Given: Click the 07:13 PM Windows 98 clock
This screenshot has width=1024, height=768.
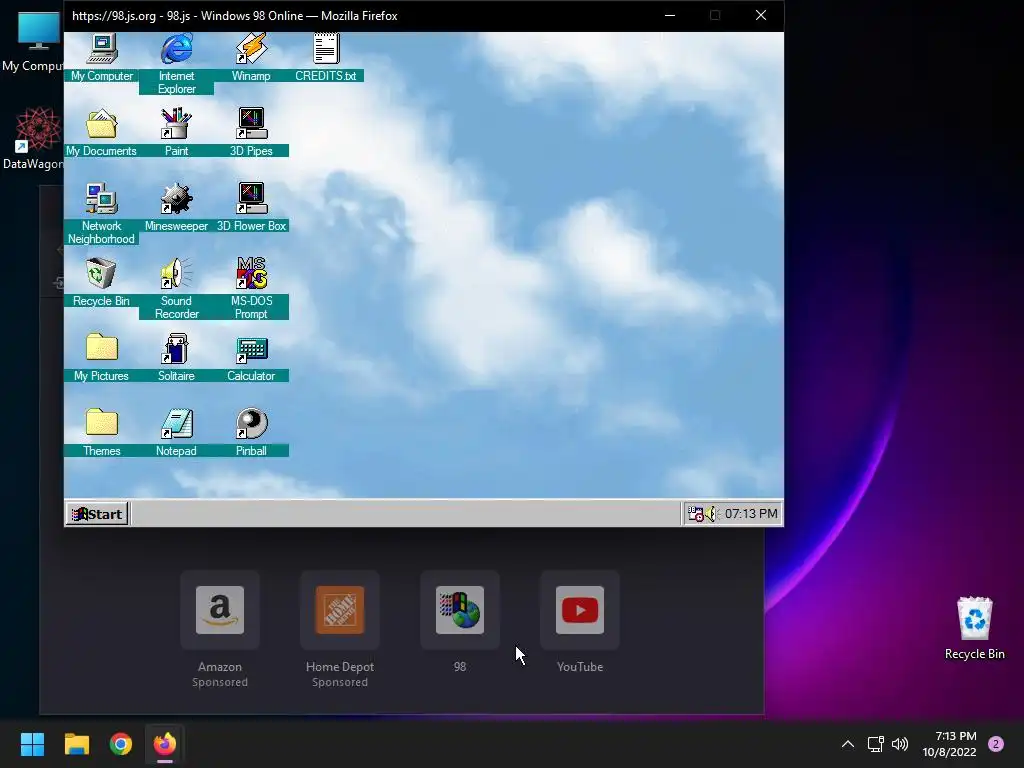Looking at the screenshot, I should click(751, 514).
